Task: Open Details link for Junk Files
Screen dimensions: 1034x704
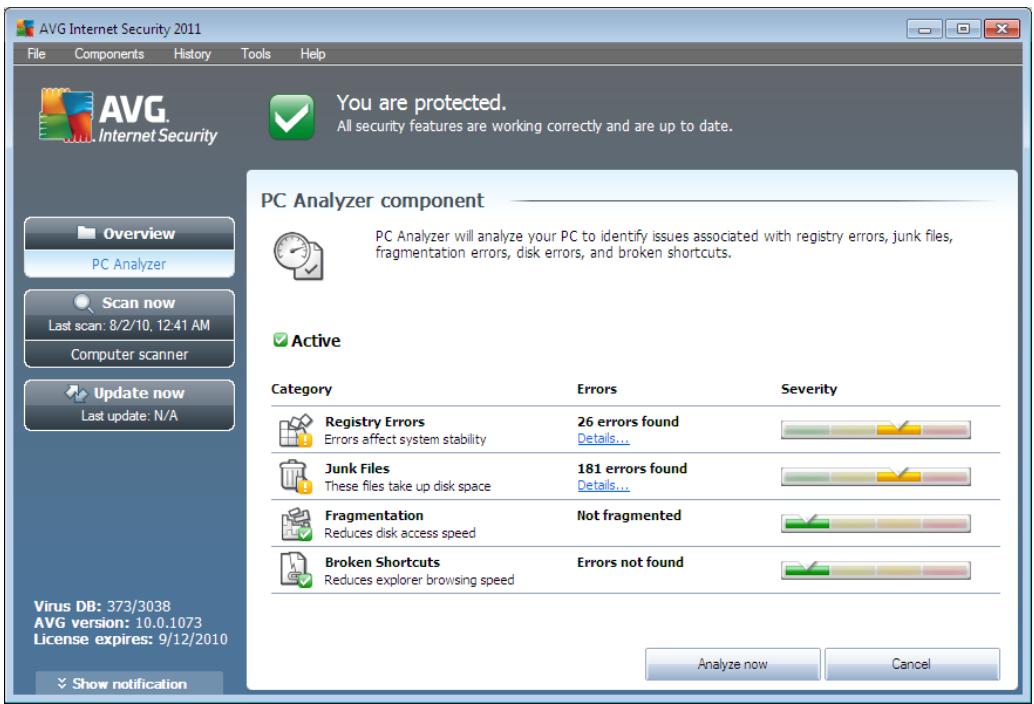Action: pos(603,486)
